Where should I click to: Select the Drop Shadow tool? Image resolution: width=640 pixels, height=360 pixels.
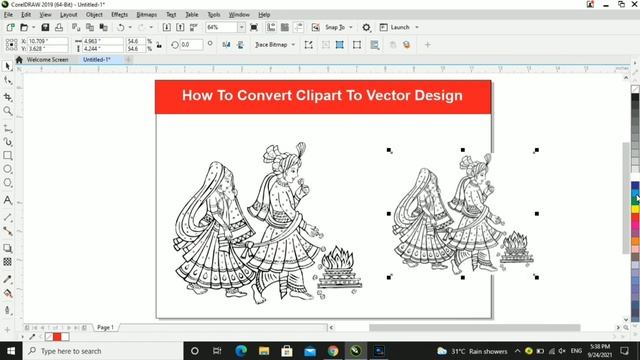(7, 248)
